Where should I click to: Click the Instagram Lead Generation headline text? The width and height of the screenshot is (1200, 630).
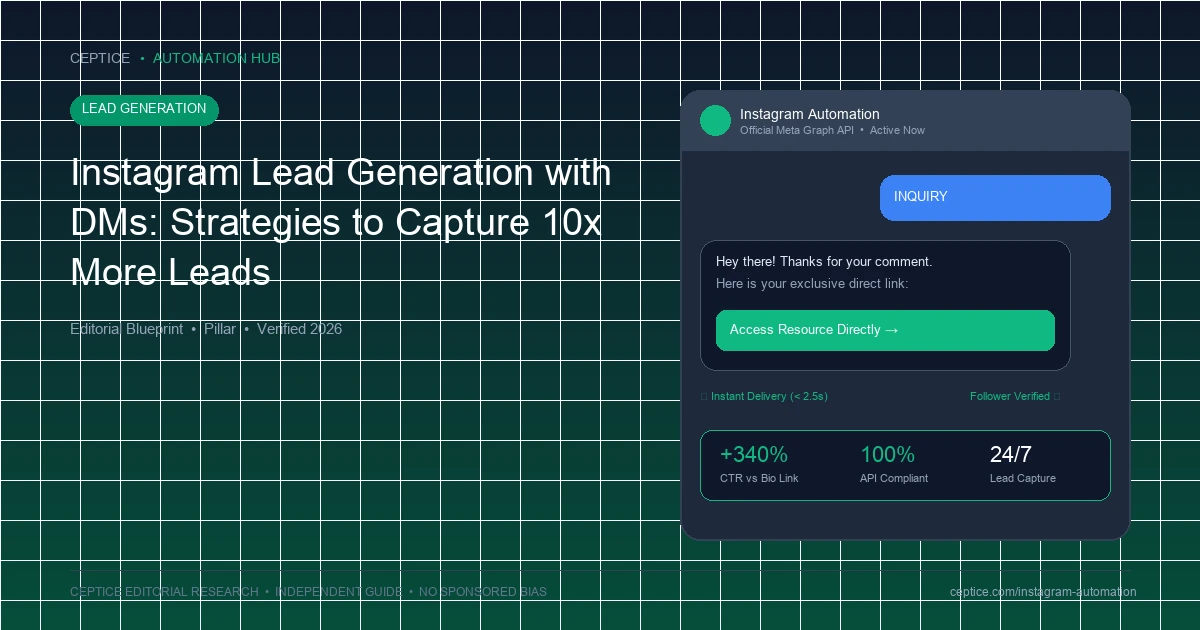(x=341, y=222)
